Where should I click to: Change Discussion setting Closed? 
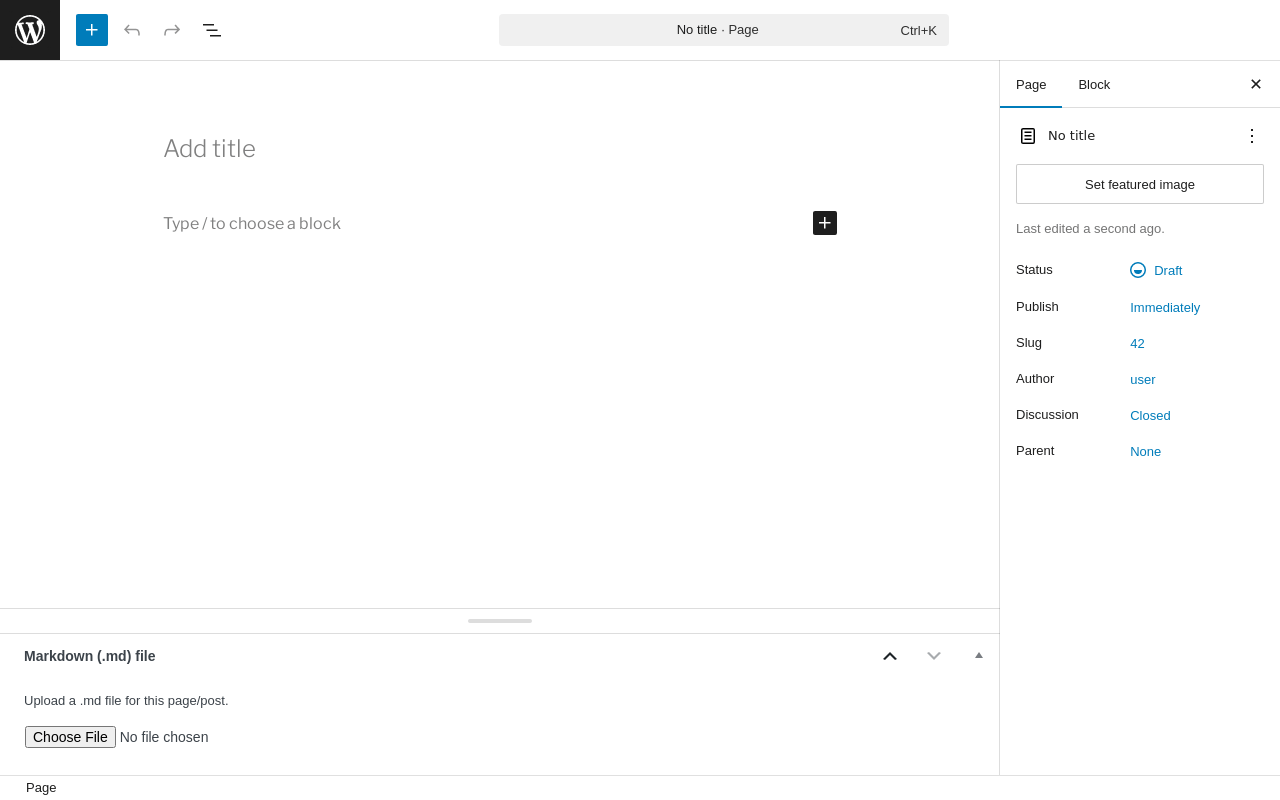coord(1150,415)
